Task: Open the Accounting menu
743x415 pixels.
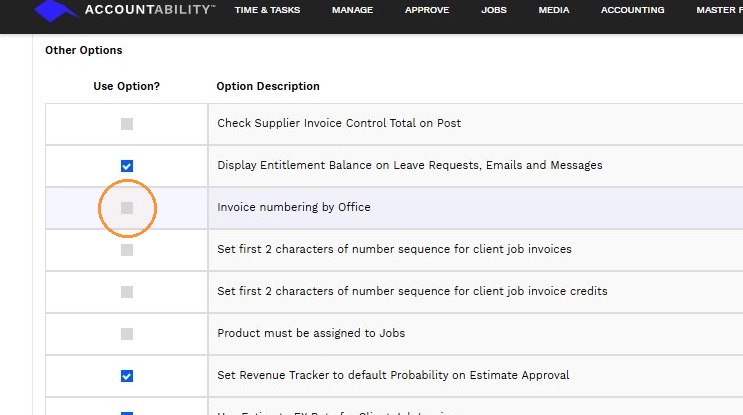Action: point(633,10)
